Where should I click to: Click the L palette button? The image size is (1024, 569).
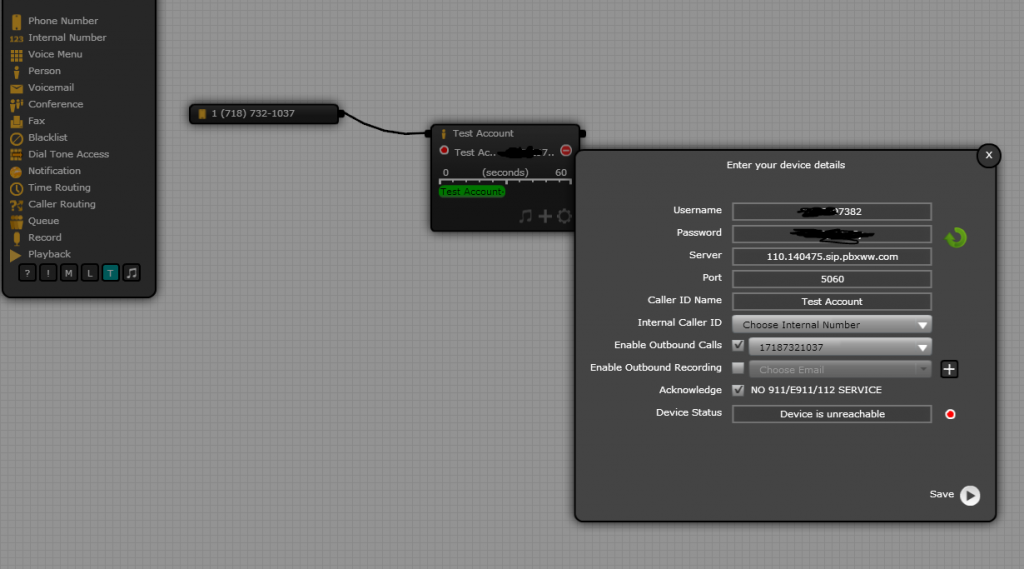point(89,273)
